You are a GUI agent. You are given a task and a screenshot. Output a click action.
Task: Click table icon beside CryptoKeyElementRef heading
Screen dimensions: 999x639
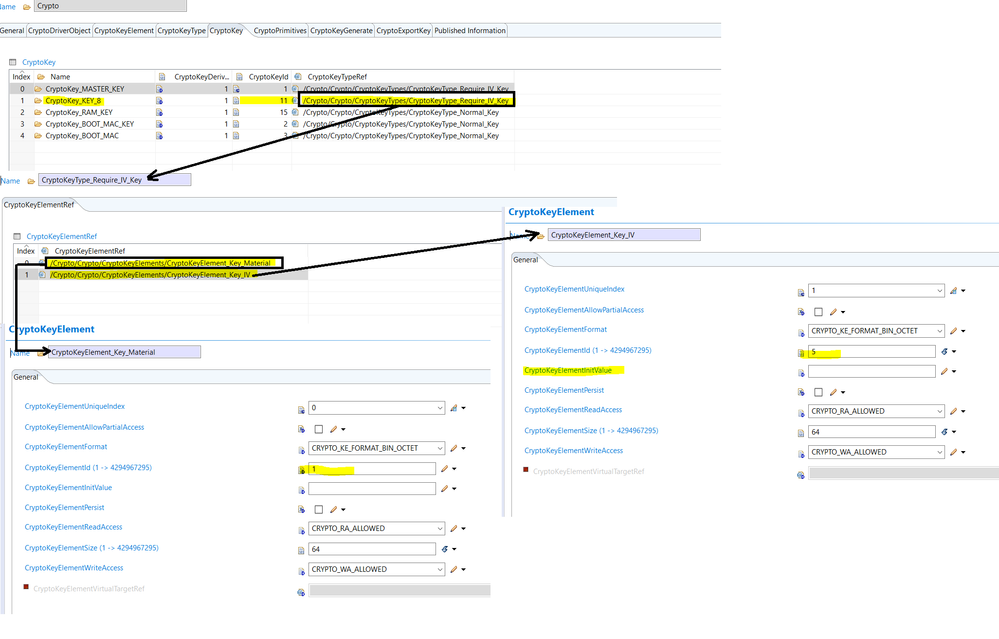click(17, 236)
